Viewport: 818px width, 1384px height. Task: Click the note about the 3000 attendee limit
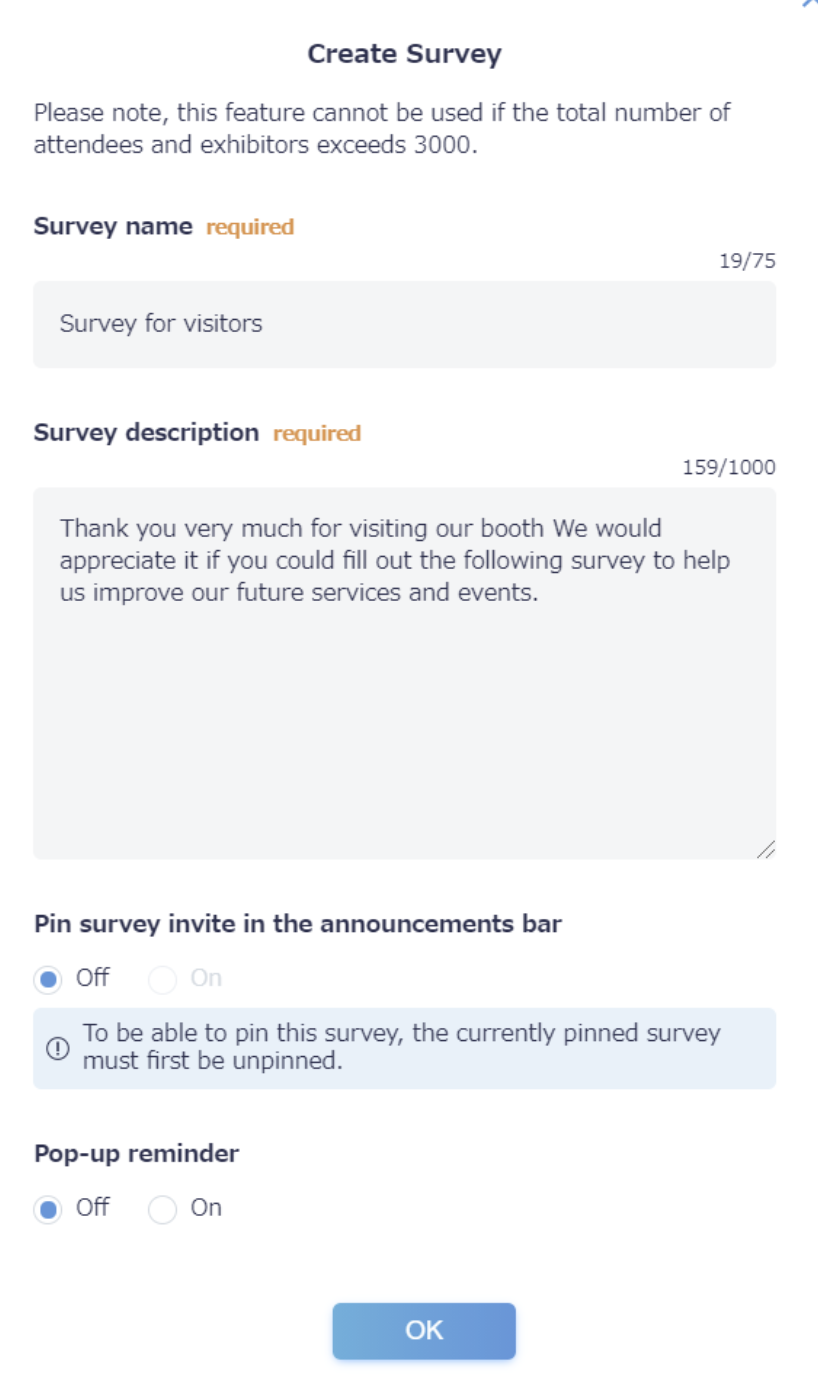click(382, 128)
